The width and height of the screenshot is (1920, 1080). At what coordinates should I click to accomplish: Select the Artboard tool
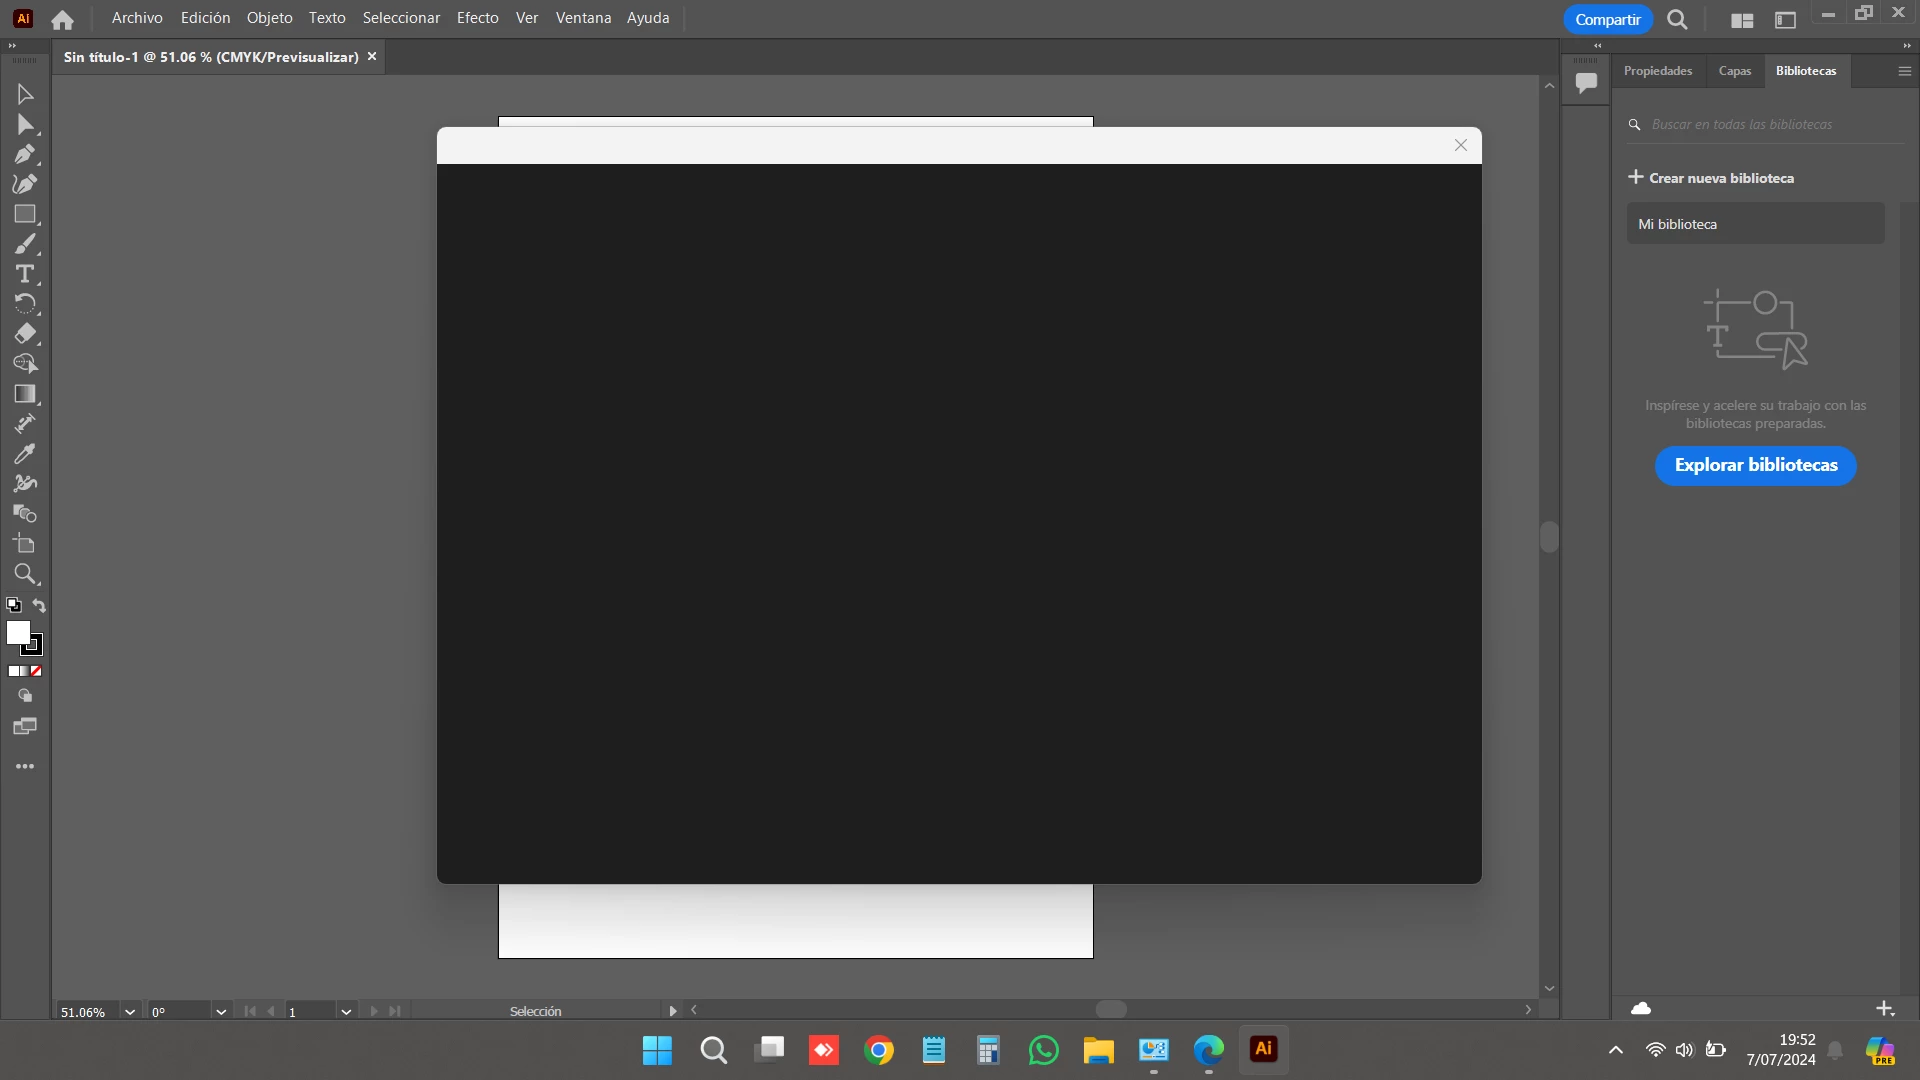24,544
